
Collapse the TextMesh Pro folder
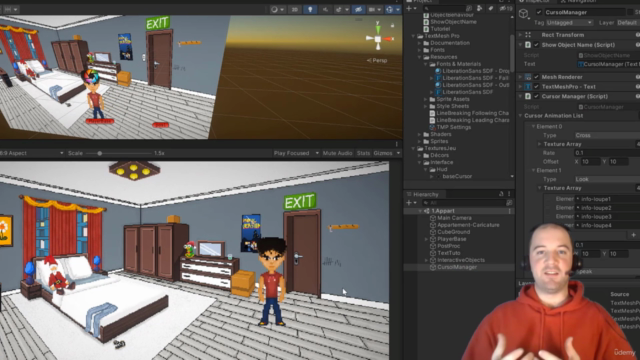pos(413,36)
